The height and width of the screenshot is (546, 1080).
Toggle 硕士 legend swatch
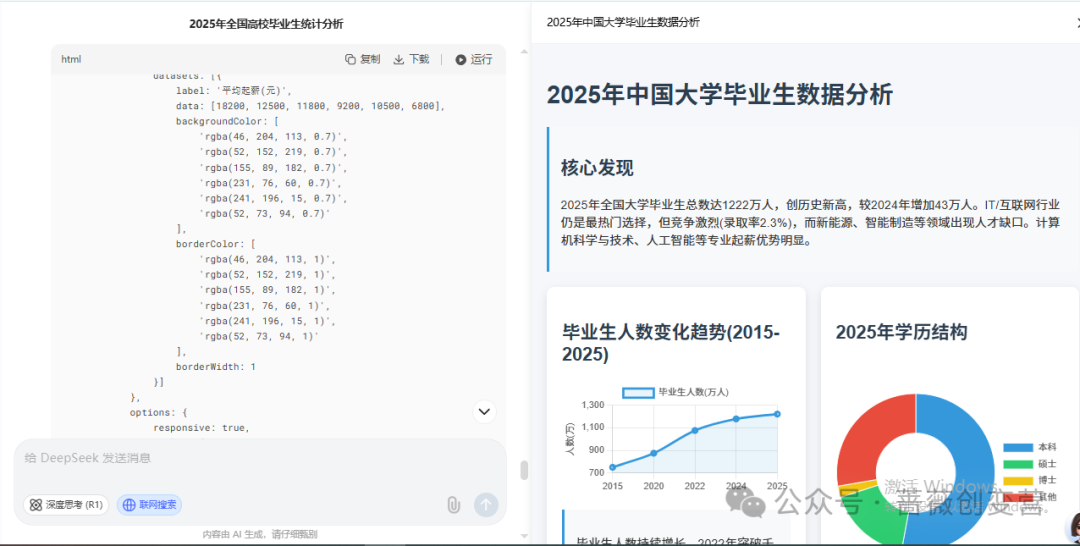[1018, 464]
